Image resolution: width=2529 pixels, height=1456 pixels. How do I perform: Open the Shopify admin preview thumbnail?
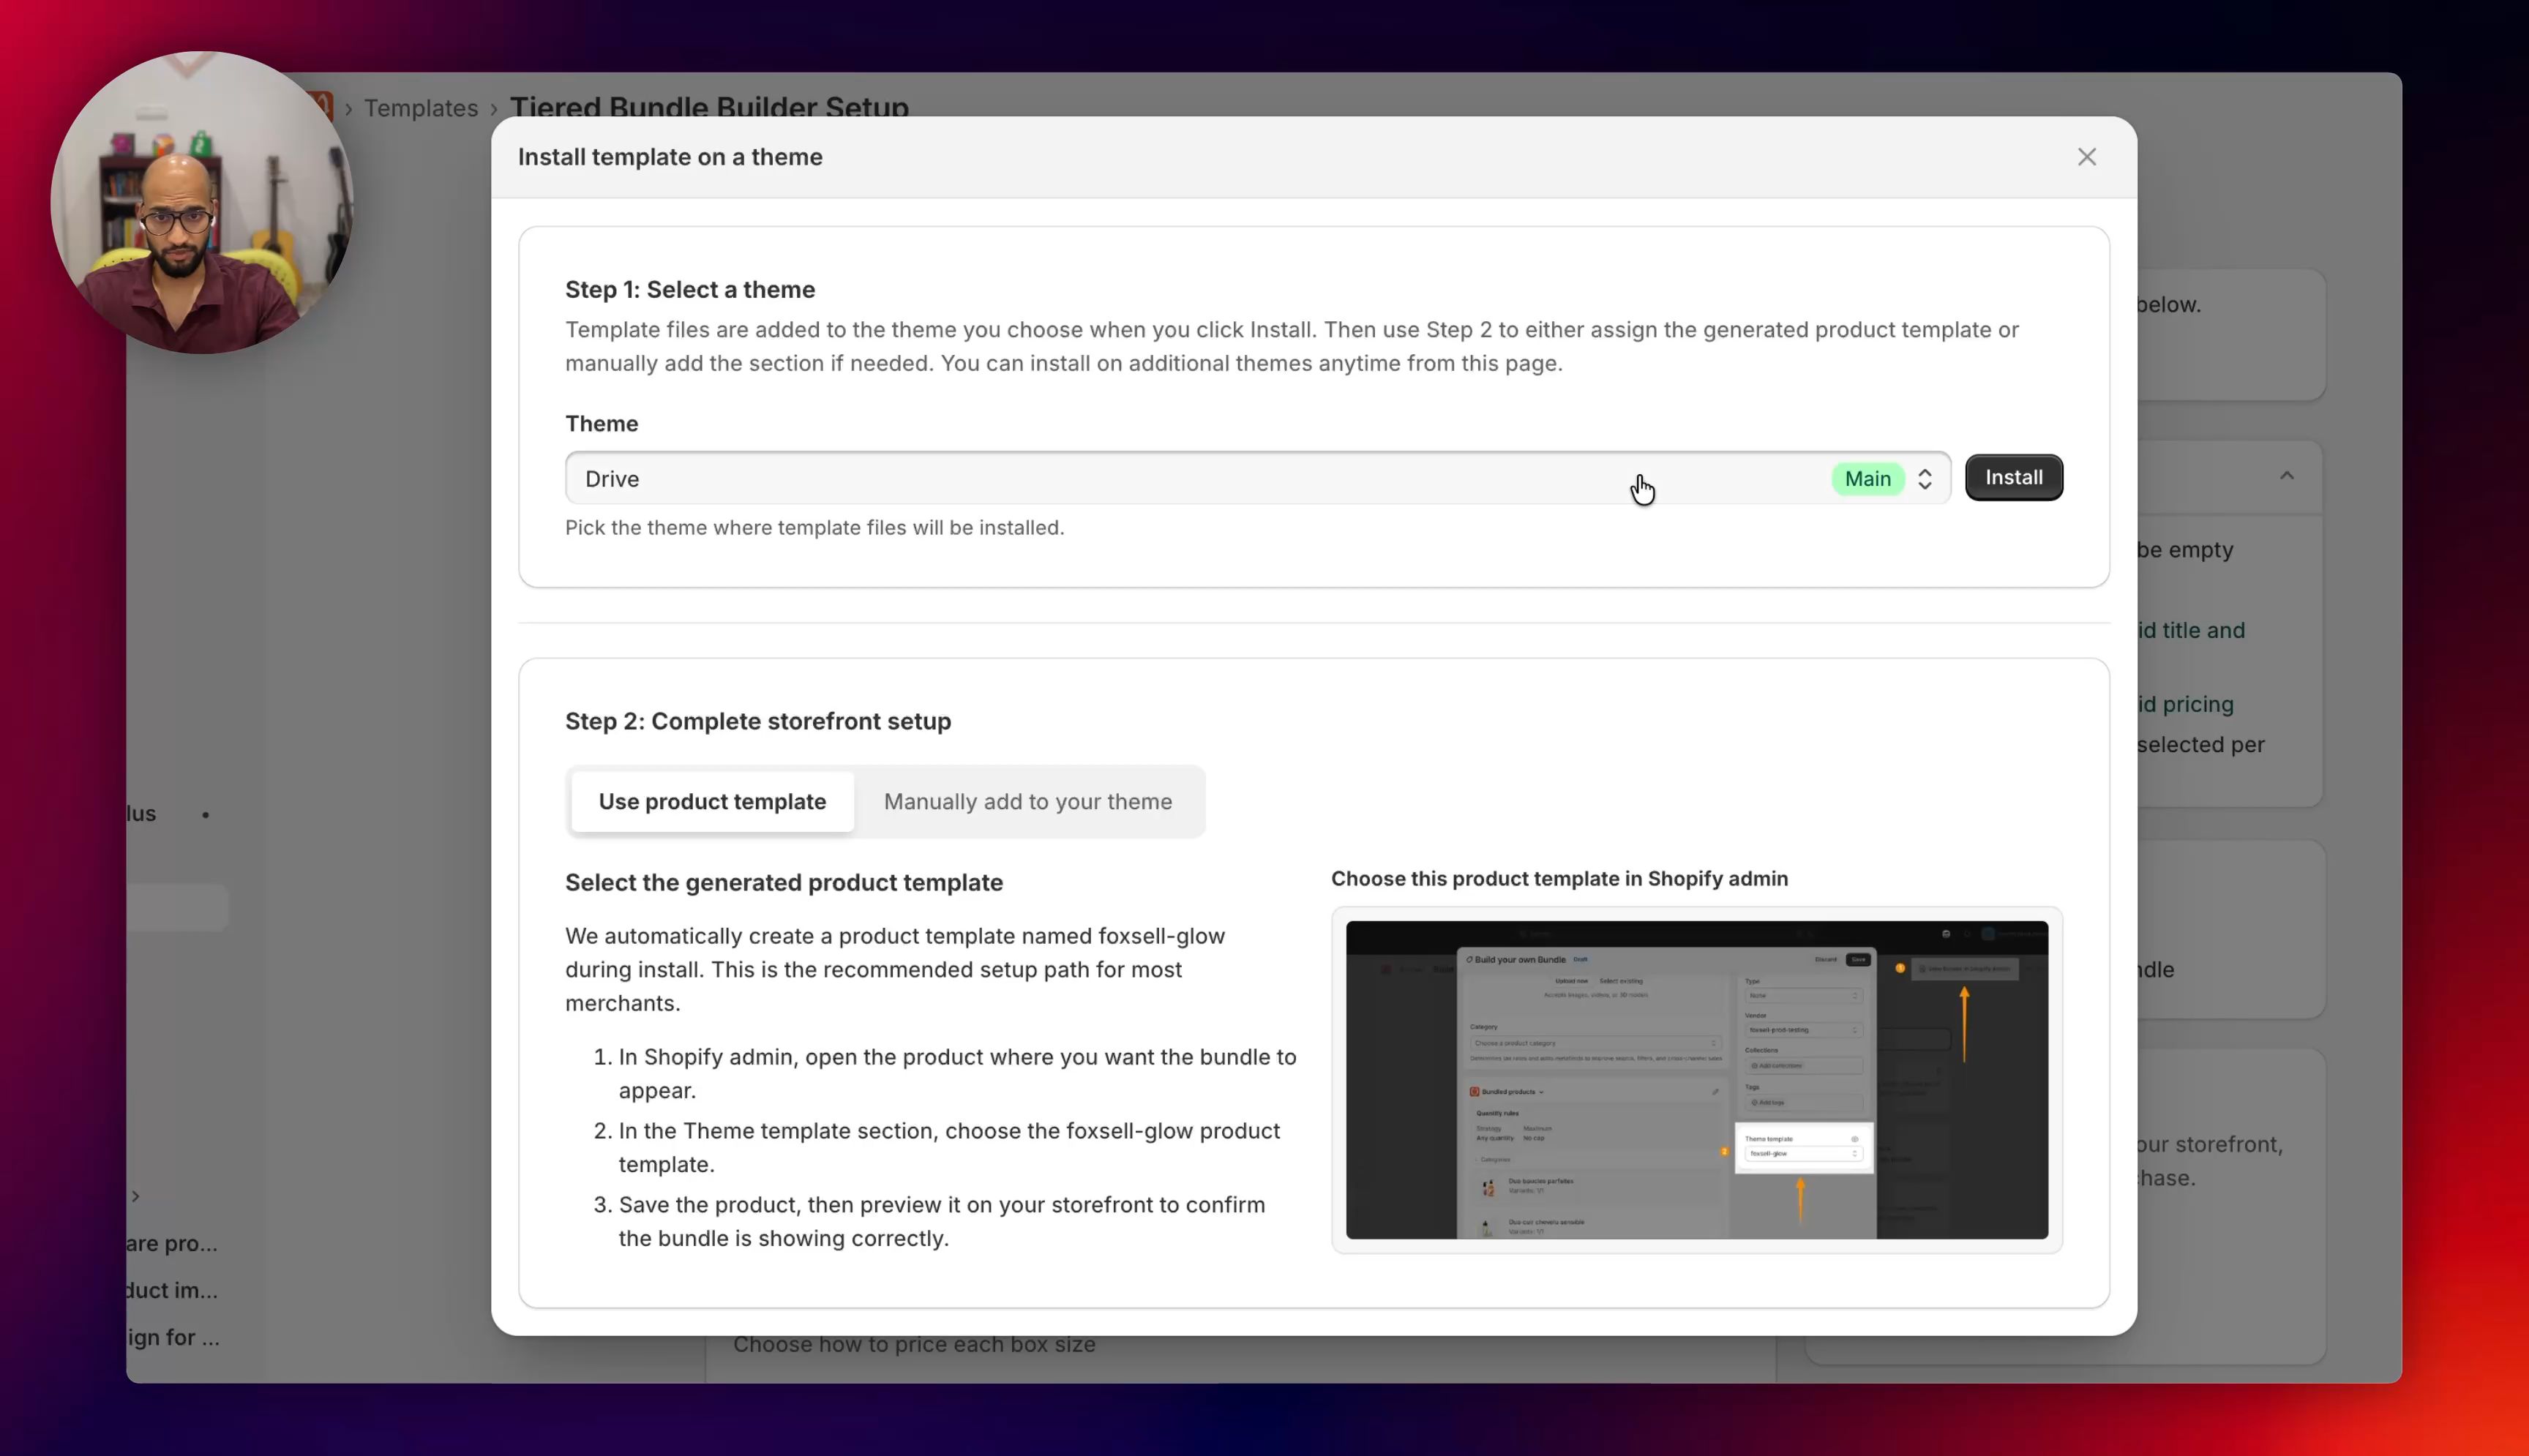tap(1696, 1080)
